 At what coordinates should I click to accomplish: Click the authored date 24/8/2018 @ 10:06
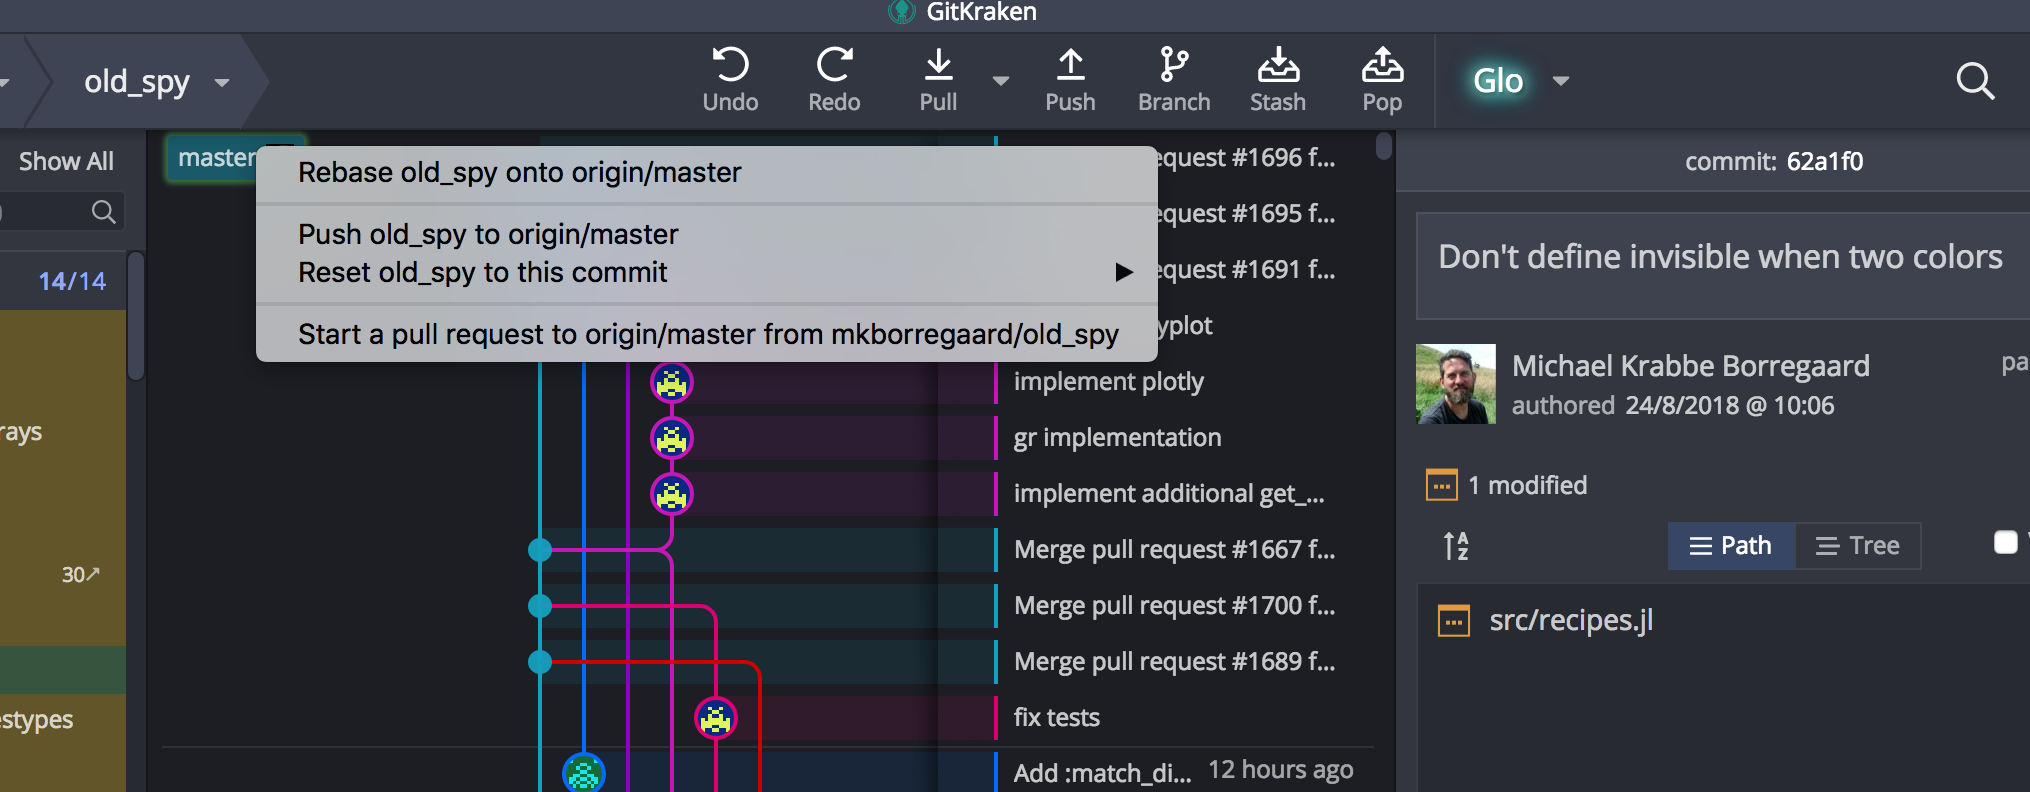[x=1729, y=406]
